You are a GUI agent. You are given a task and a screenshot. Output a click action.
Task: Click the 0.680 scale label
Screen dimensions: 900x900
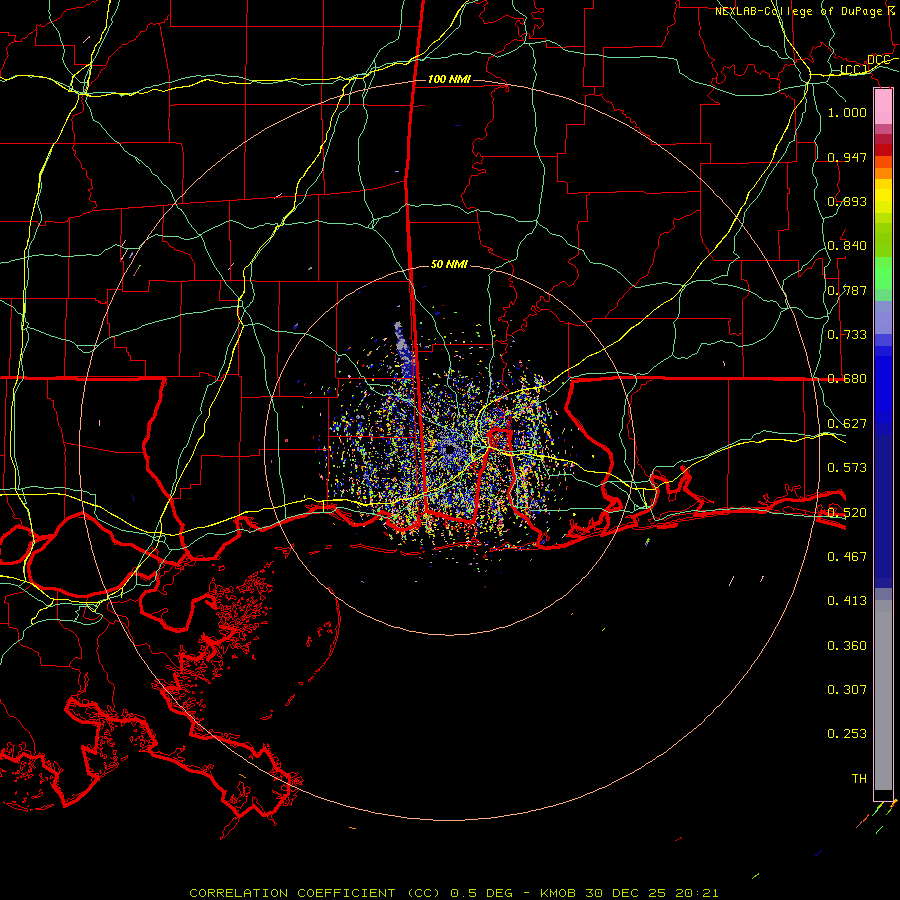[x=847, y=379]
